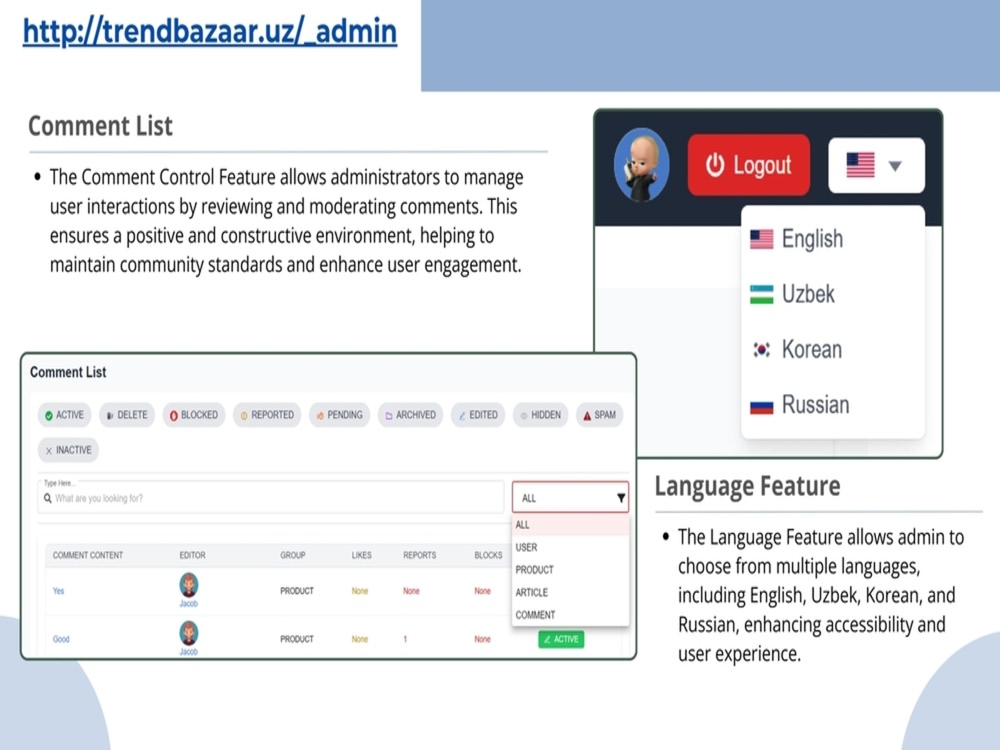Click the EDITOR column header
This screenshot has width=1000, height=750.
pyautogui.click(x=193, y=555)
